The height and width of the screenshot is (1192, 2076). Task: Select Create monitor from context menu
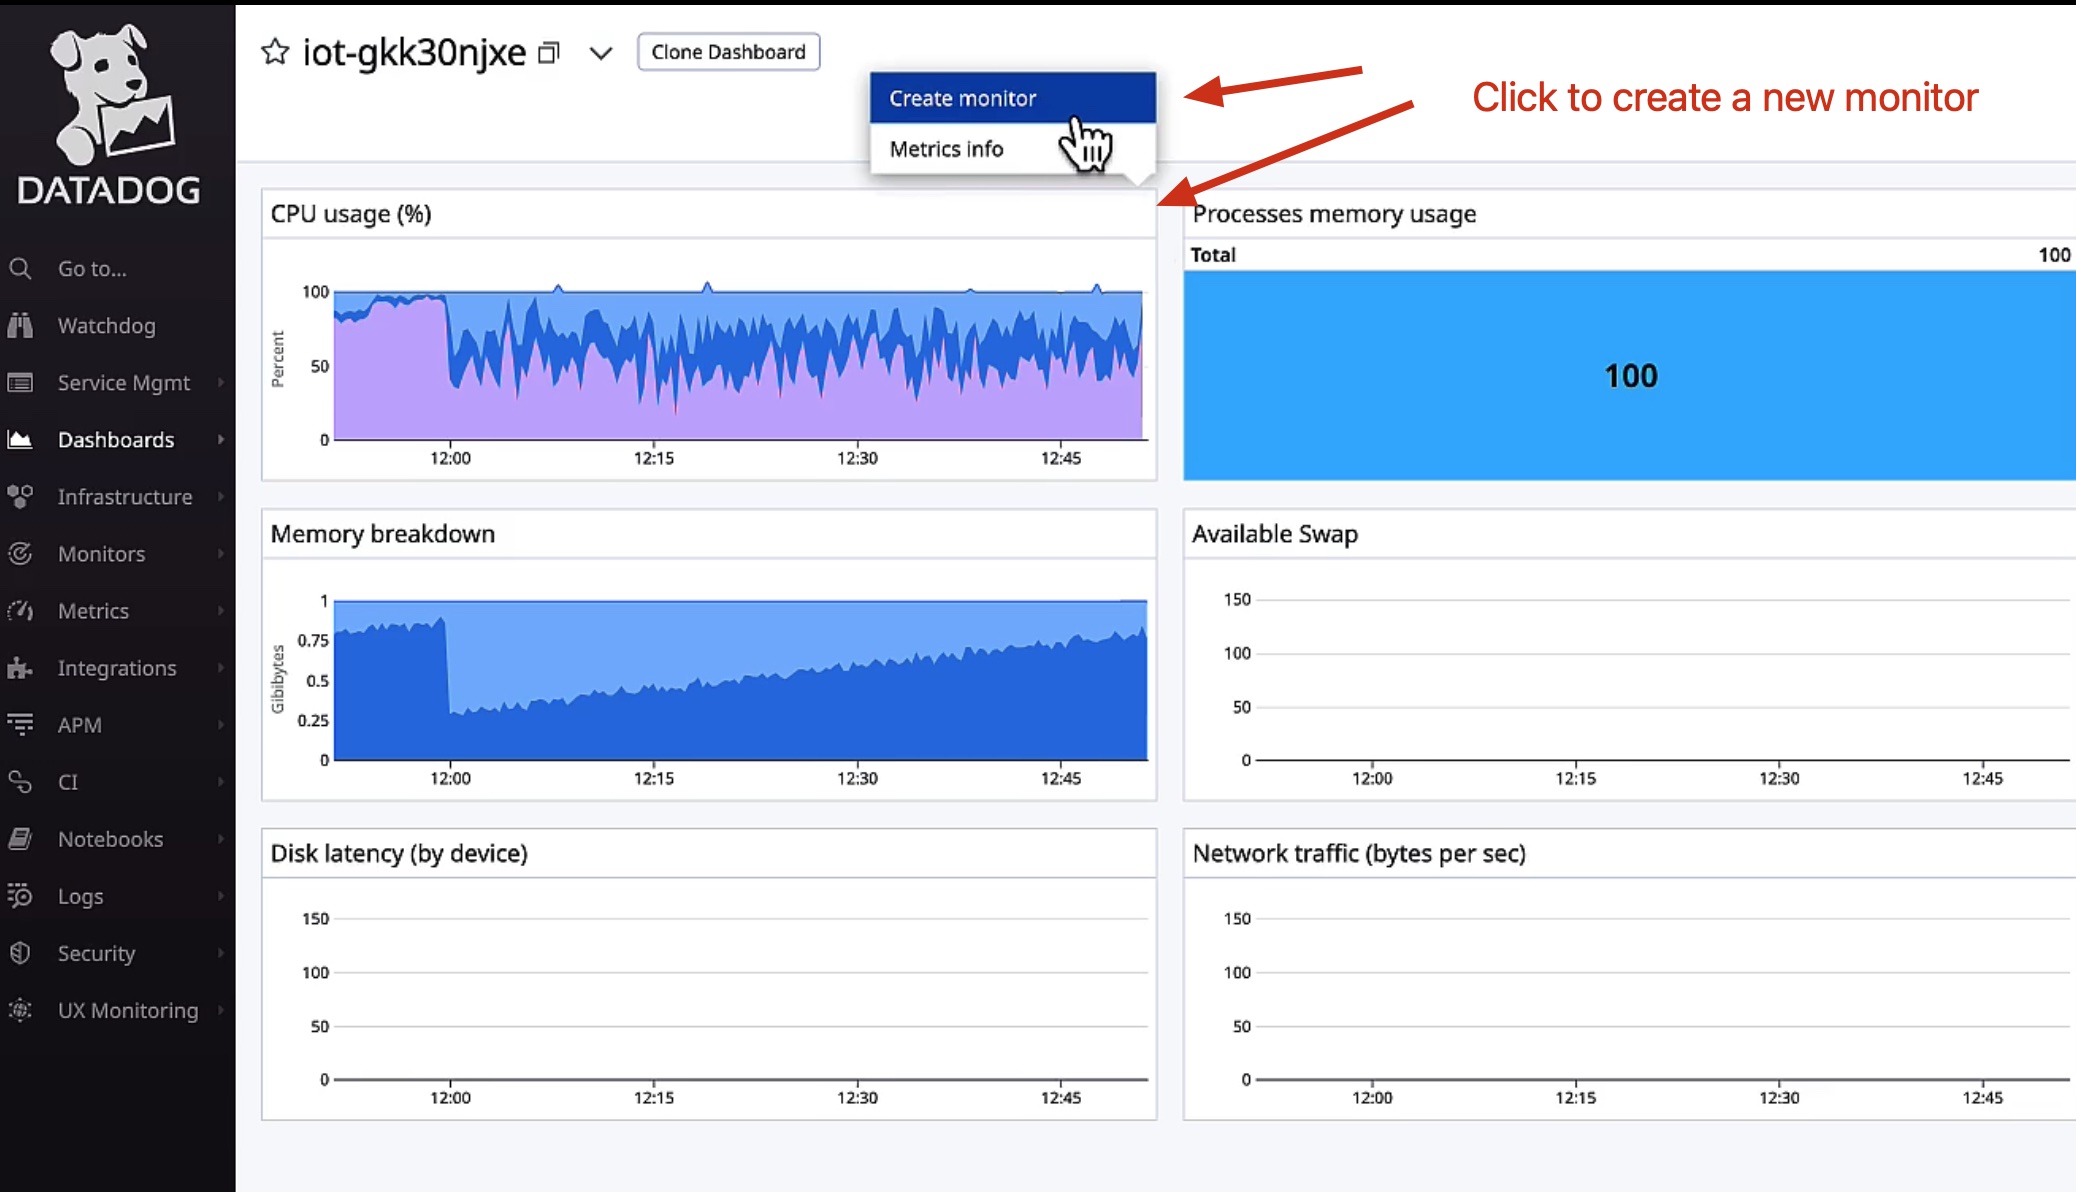[962, 98]
